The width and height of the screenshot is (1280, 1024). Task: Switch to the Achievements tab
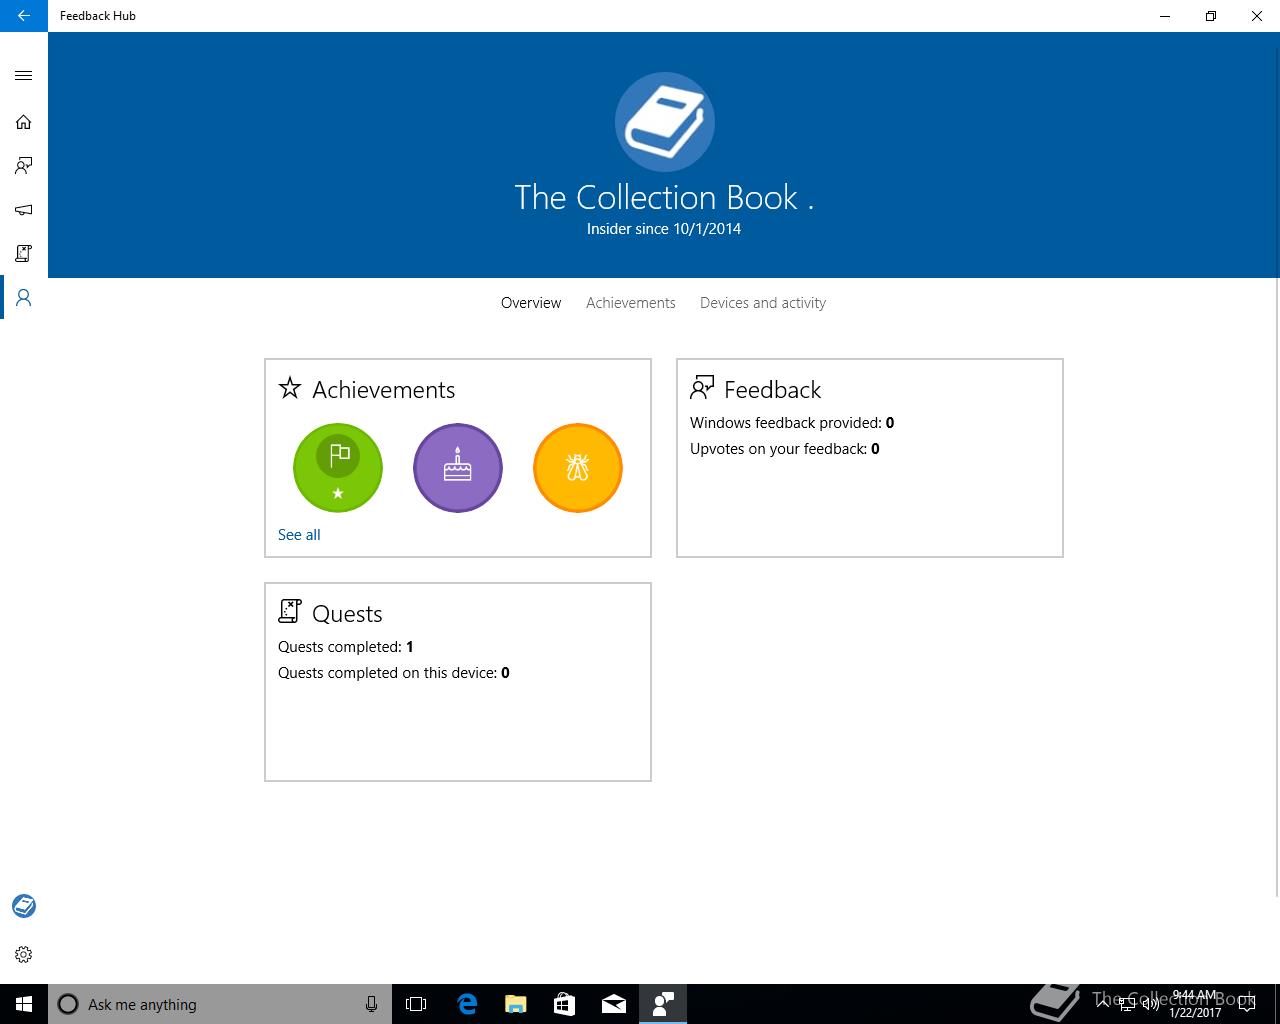pos(631,303)
